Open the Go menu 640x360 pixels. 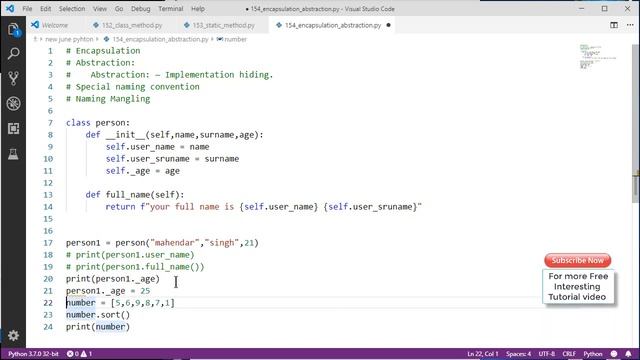(119, 9)
